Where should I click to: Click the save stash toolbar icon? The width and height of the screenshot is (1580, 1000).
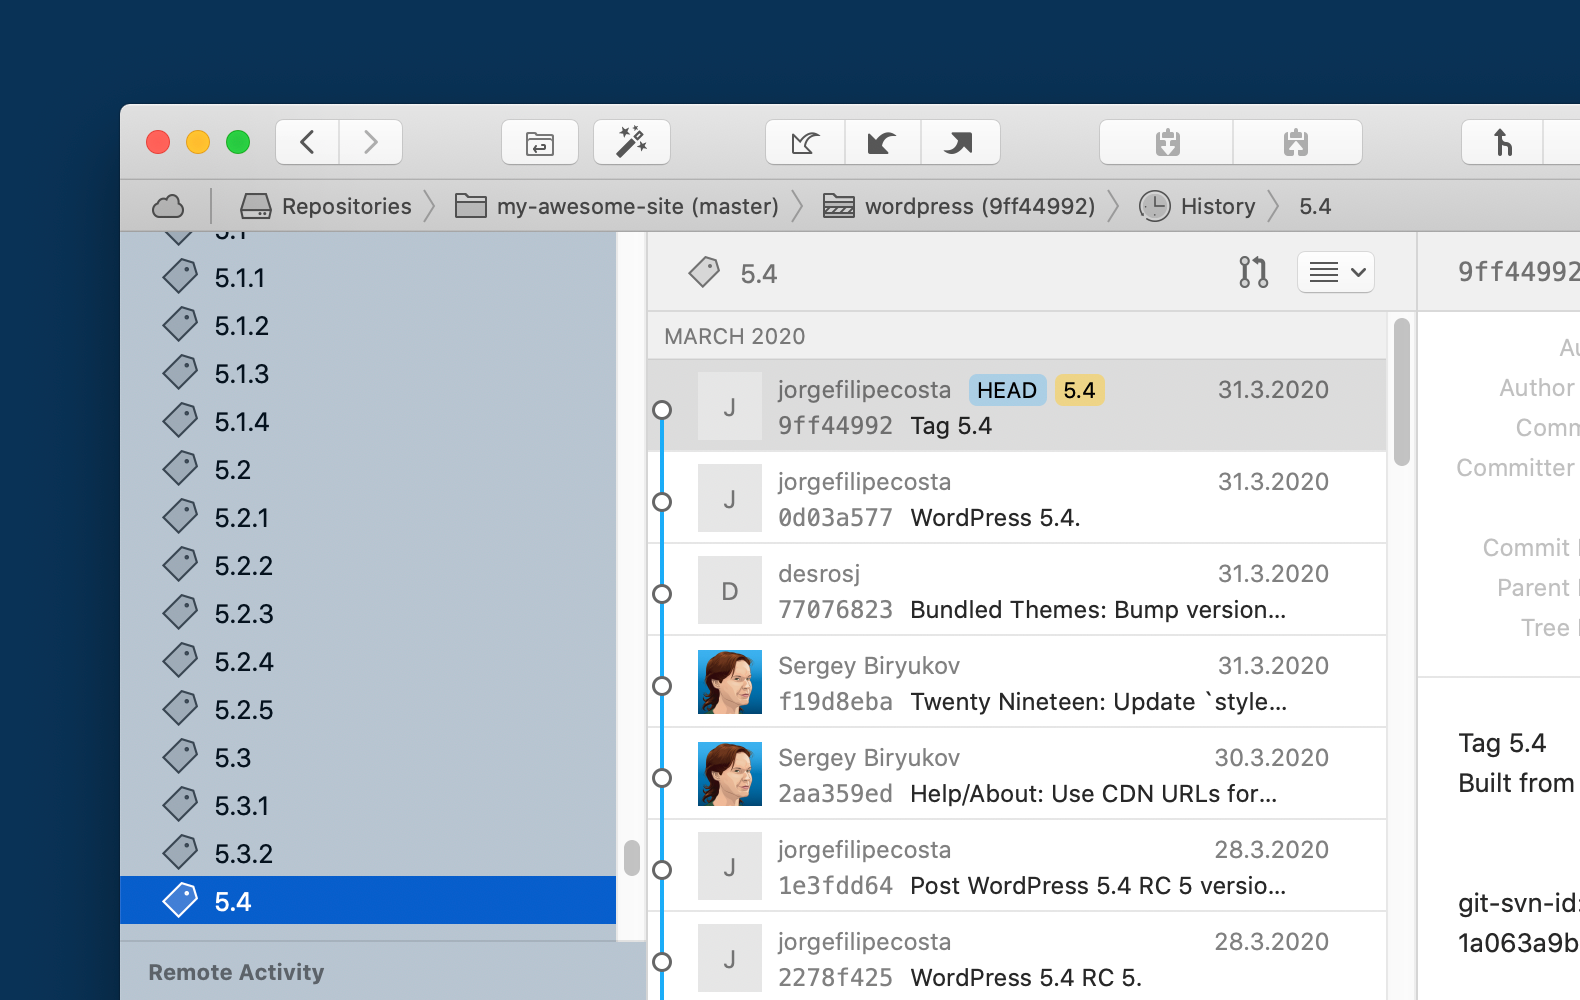coord(1167,143)
